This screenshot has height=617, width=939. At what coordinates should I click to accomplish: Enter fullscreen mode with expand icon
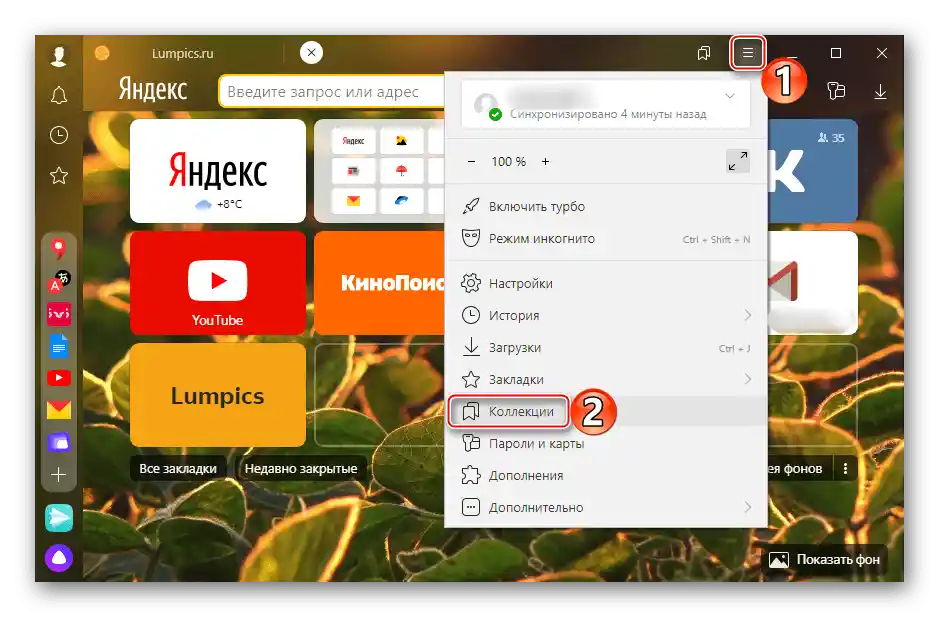[737, 161]
